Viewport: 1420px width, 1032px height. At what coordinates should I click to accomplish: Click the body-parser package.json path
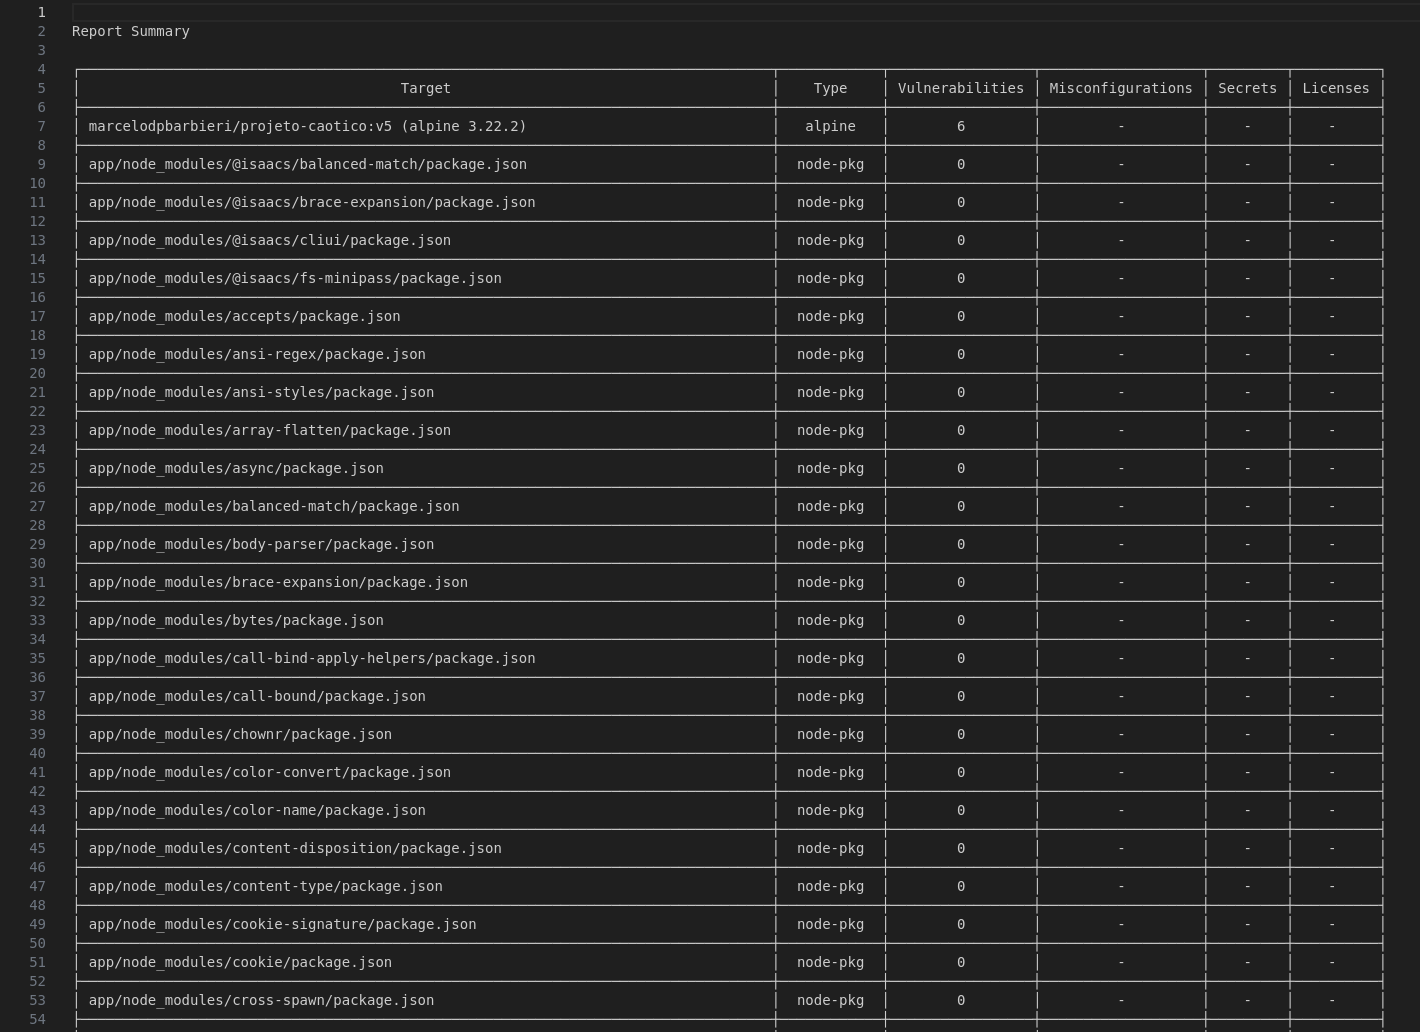click(261, 544)
